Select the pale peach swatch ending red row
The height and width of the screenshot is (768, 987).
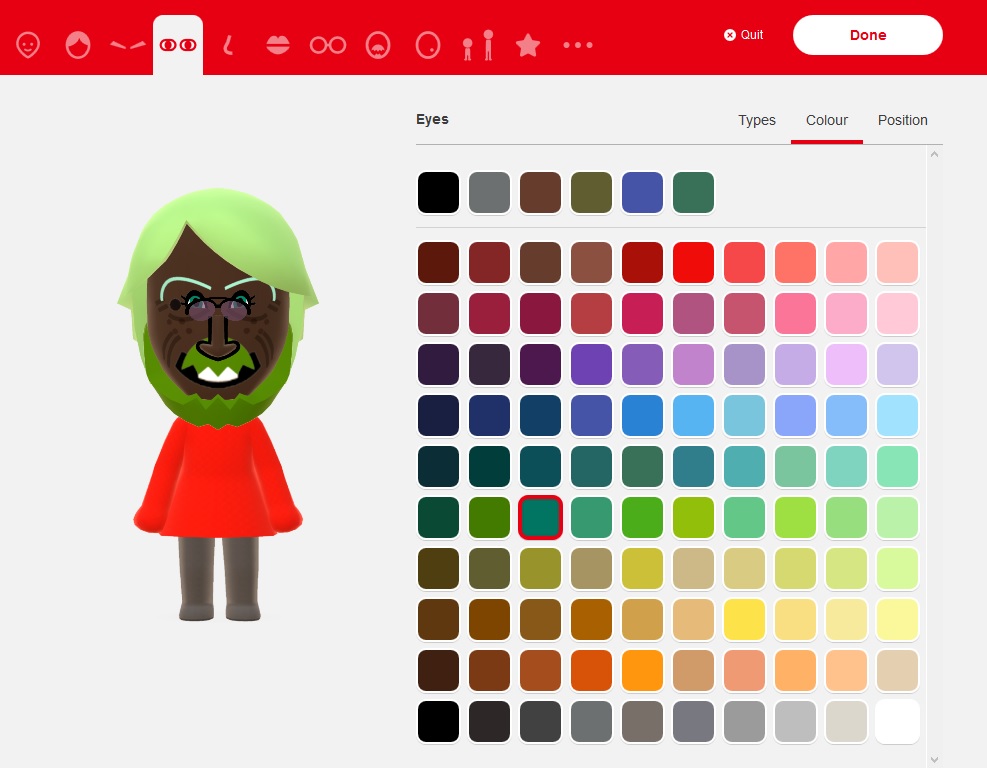(897, 263)
